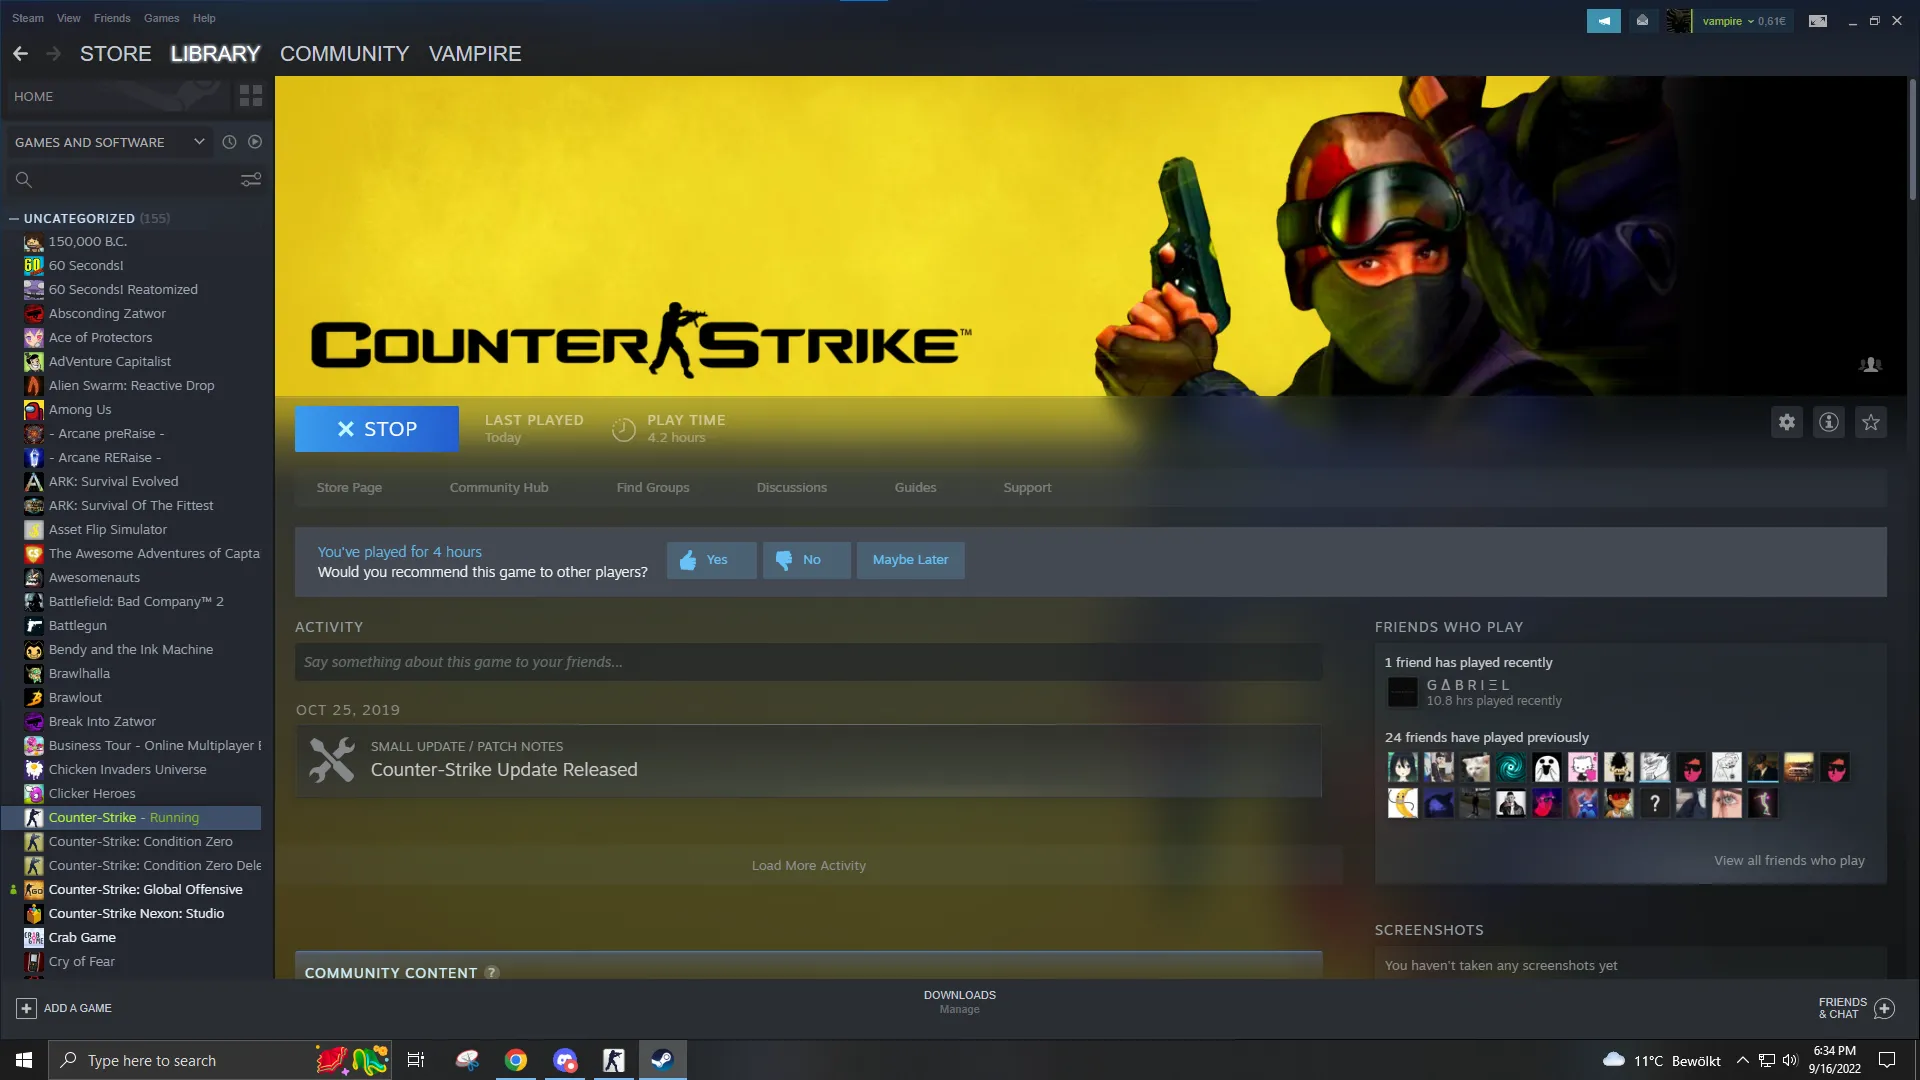View all friends who play
Viewport: 1920px width, 1080px height.
click(x=1789, y=861)
